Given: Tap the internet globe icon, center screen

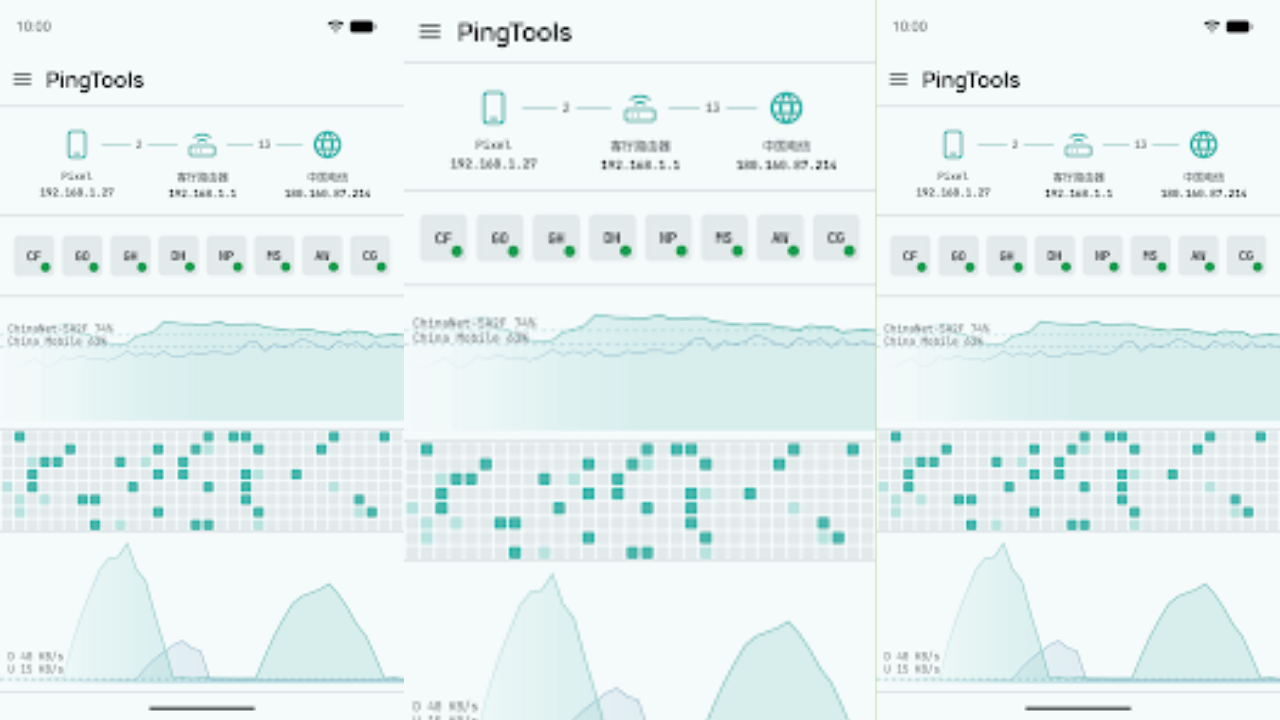Looking at the screenshot, I should (x=786, y=108).
